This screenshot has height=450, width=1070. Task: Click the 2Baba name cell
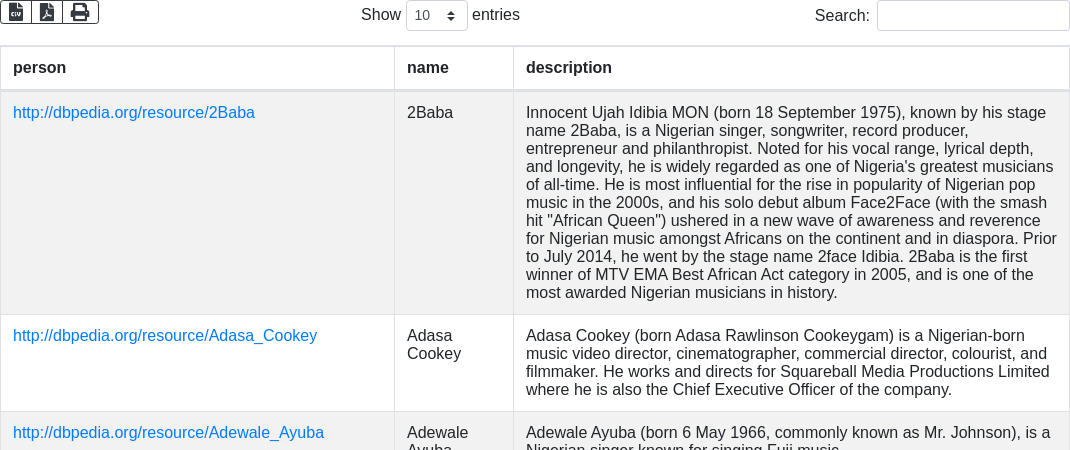coord(430,113)
